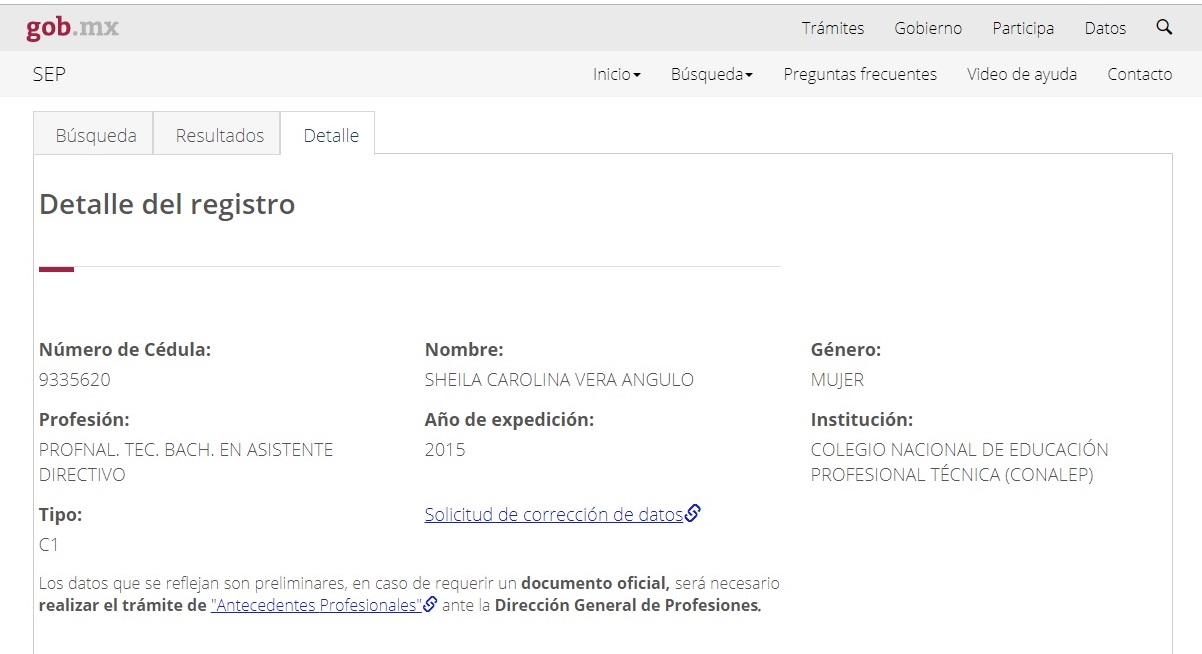
Task: Open Trámites in the top bar
Action: (832, 28)
